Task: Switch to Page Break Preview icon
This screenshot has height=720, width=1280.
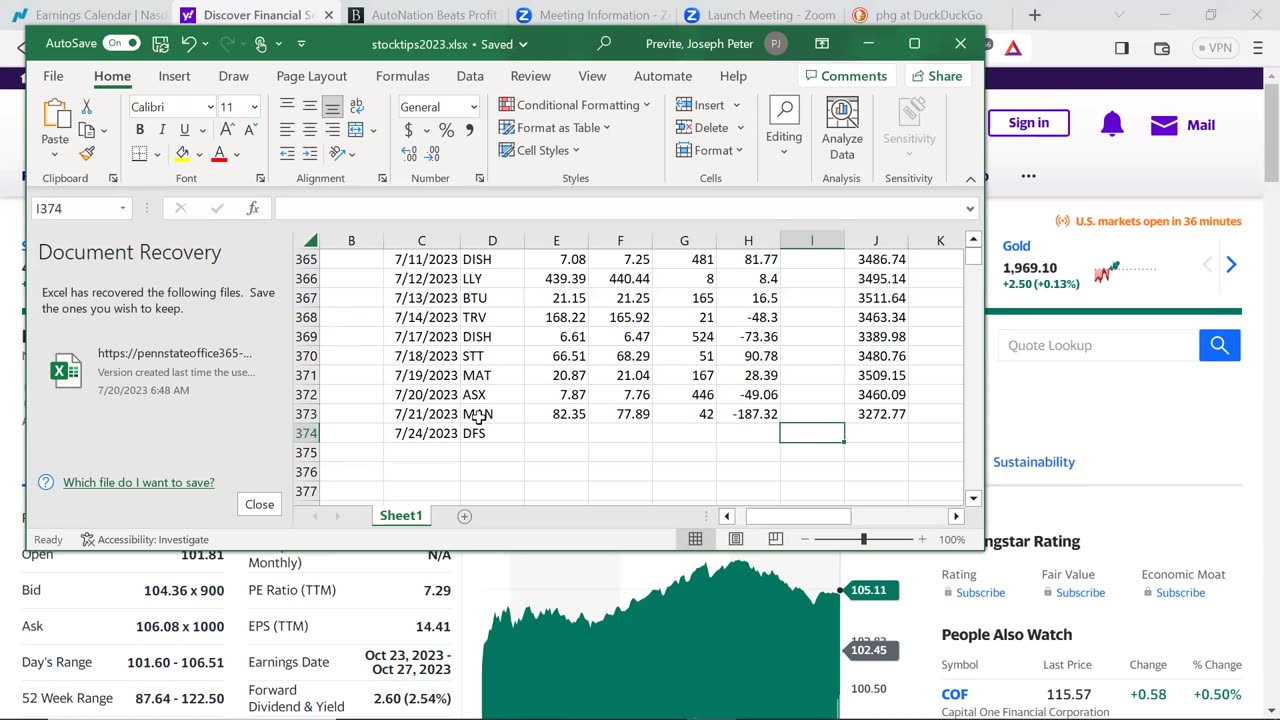Action: click(775, 539)
